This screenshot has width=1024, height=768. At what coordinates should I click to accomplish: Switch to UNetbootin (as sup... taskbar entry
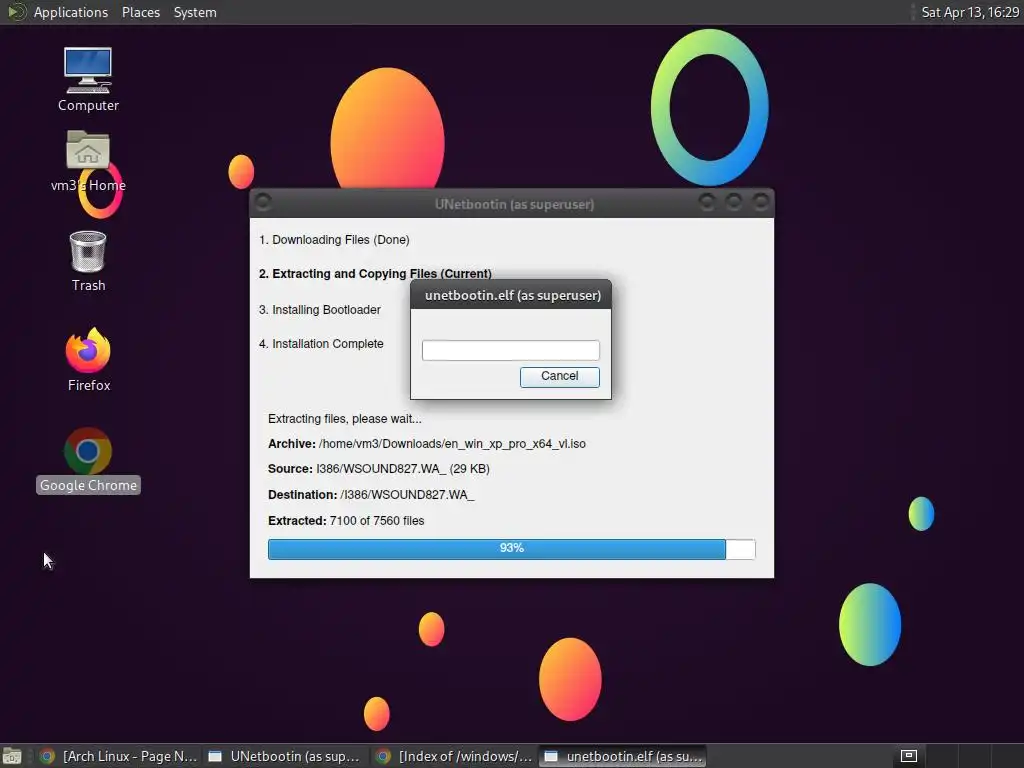point(285,756)
